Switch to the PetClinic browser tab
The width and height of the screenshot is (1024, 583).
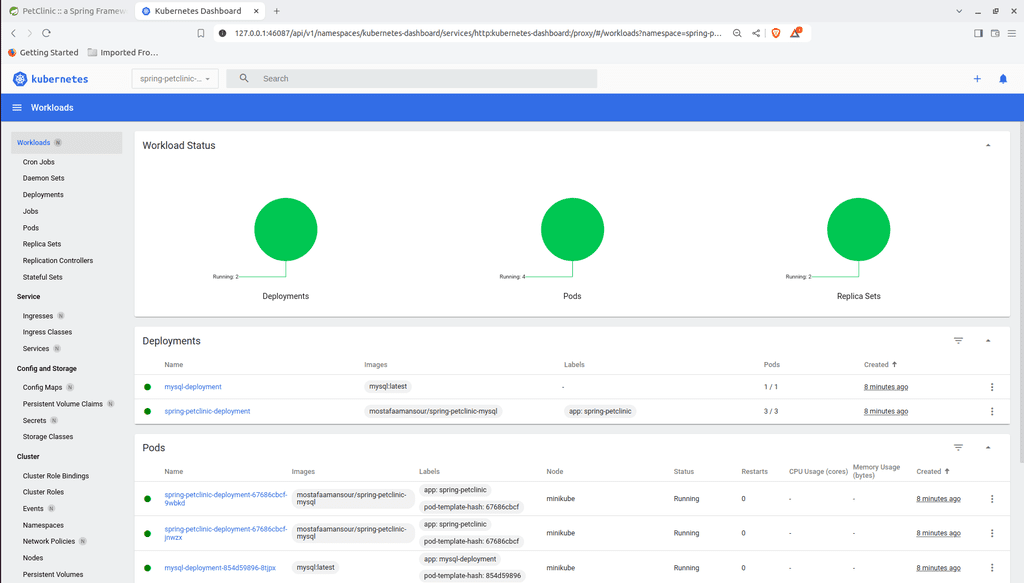(67, 11)
